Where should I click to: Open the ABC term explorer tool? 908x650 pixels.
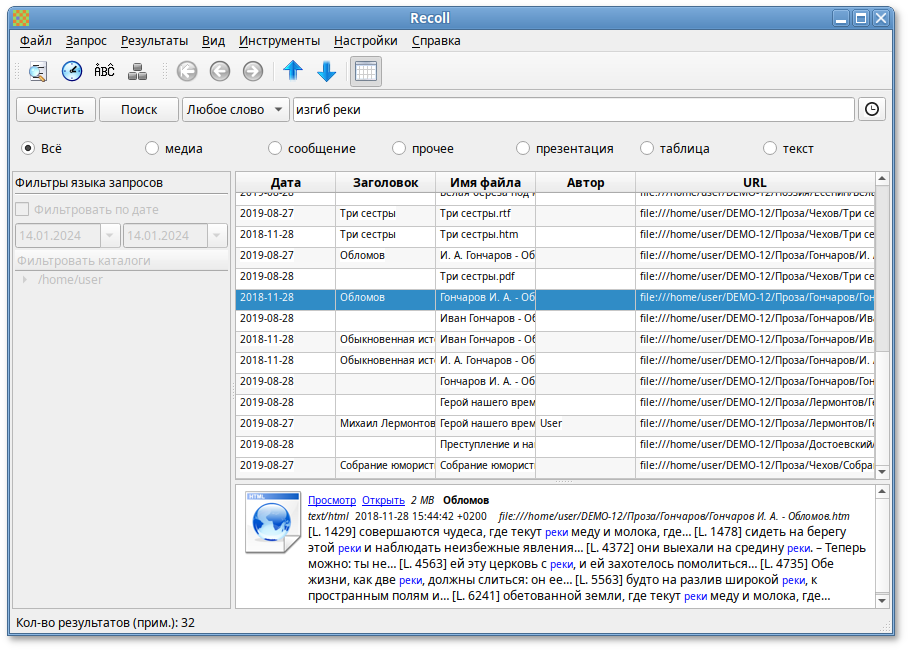(104, 71)
